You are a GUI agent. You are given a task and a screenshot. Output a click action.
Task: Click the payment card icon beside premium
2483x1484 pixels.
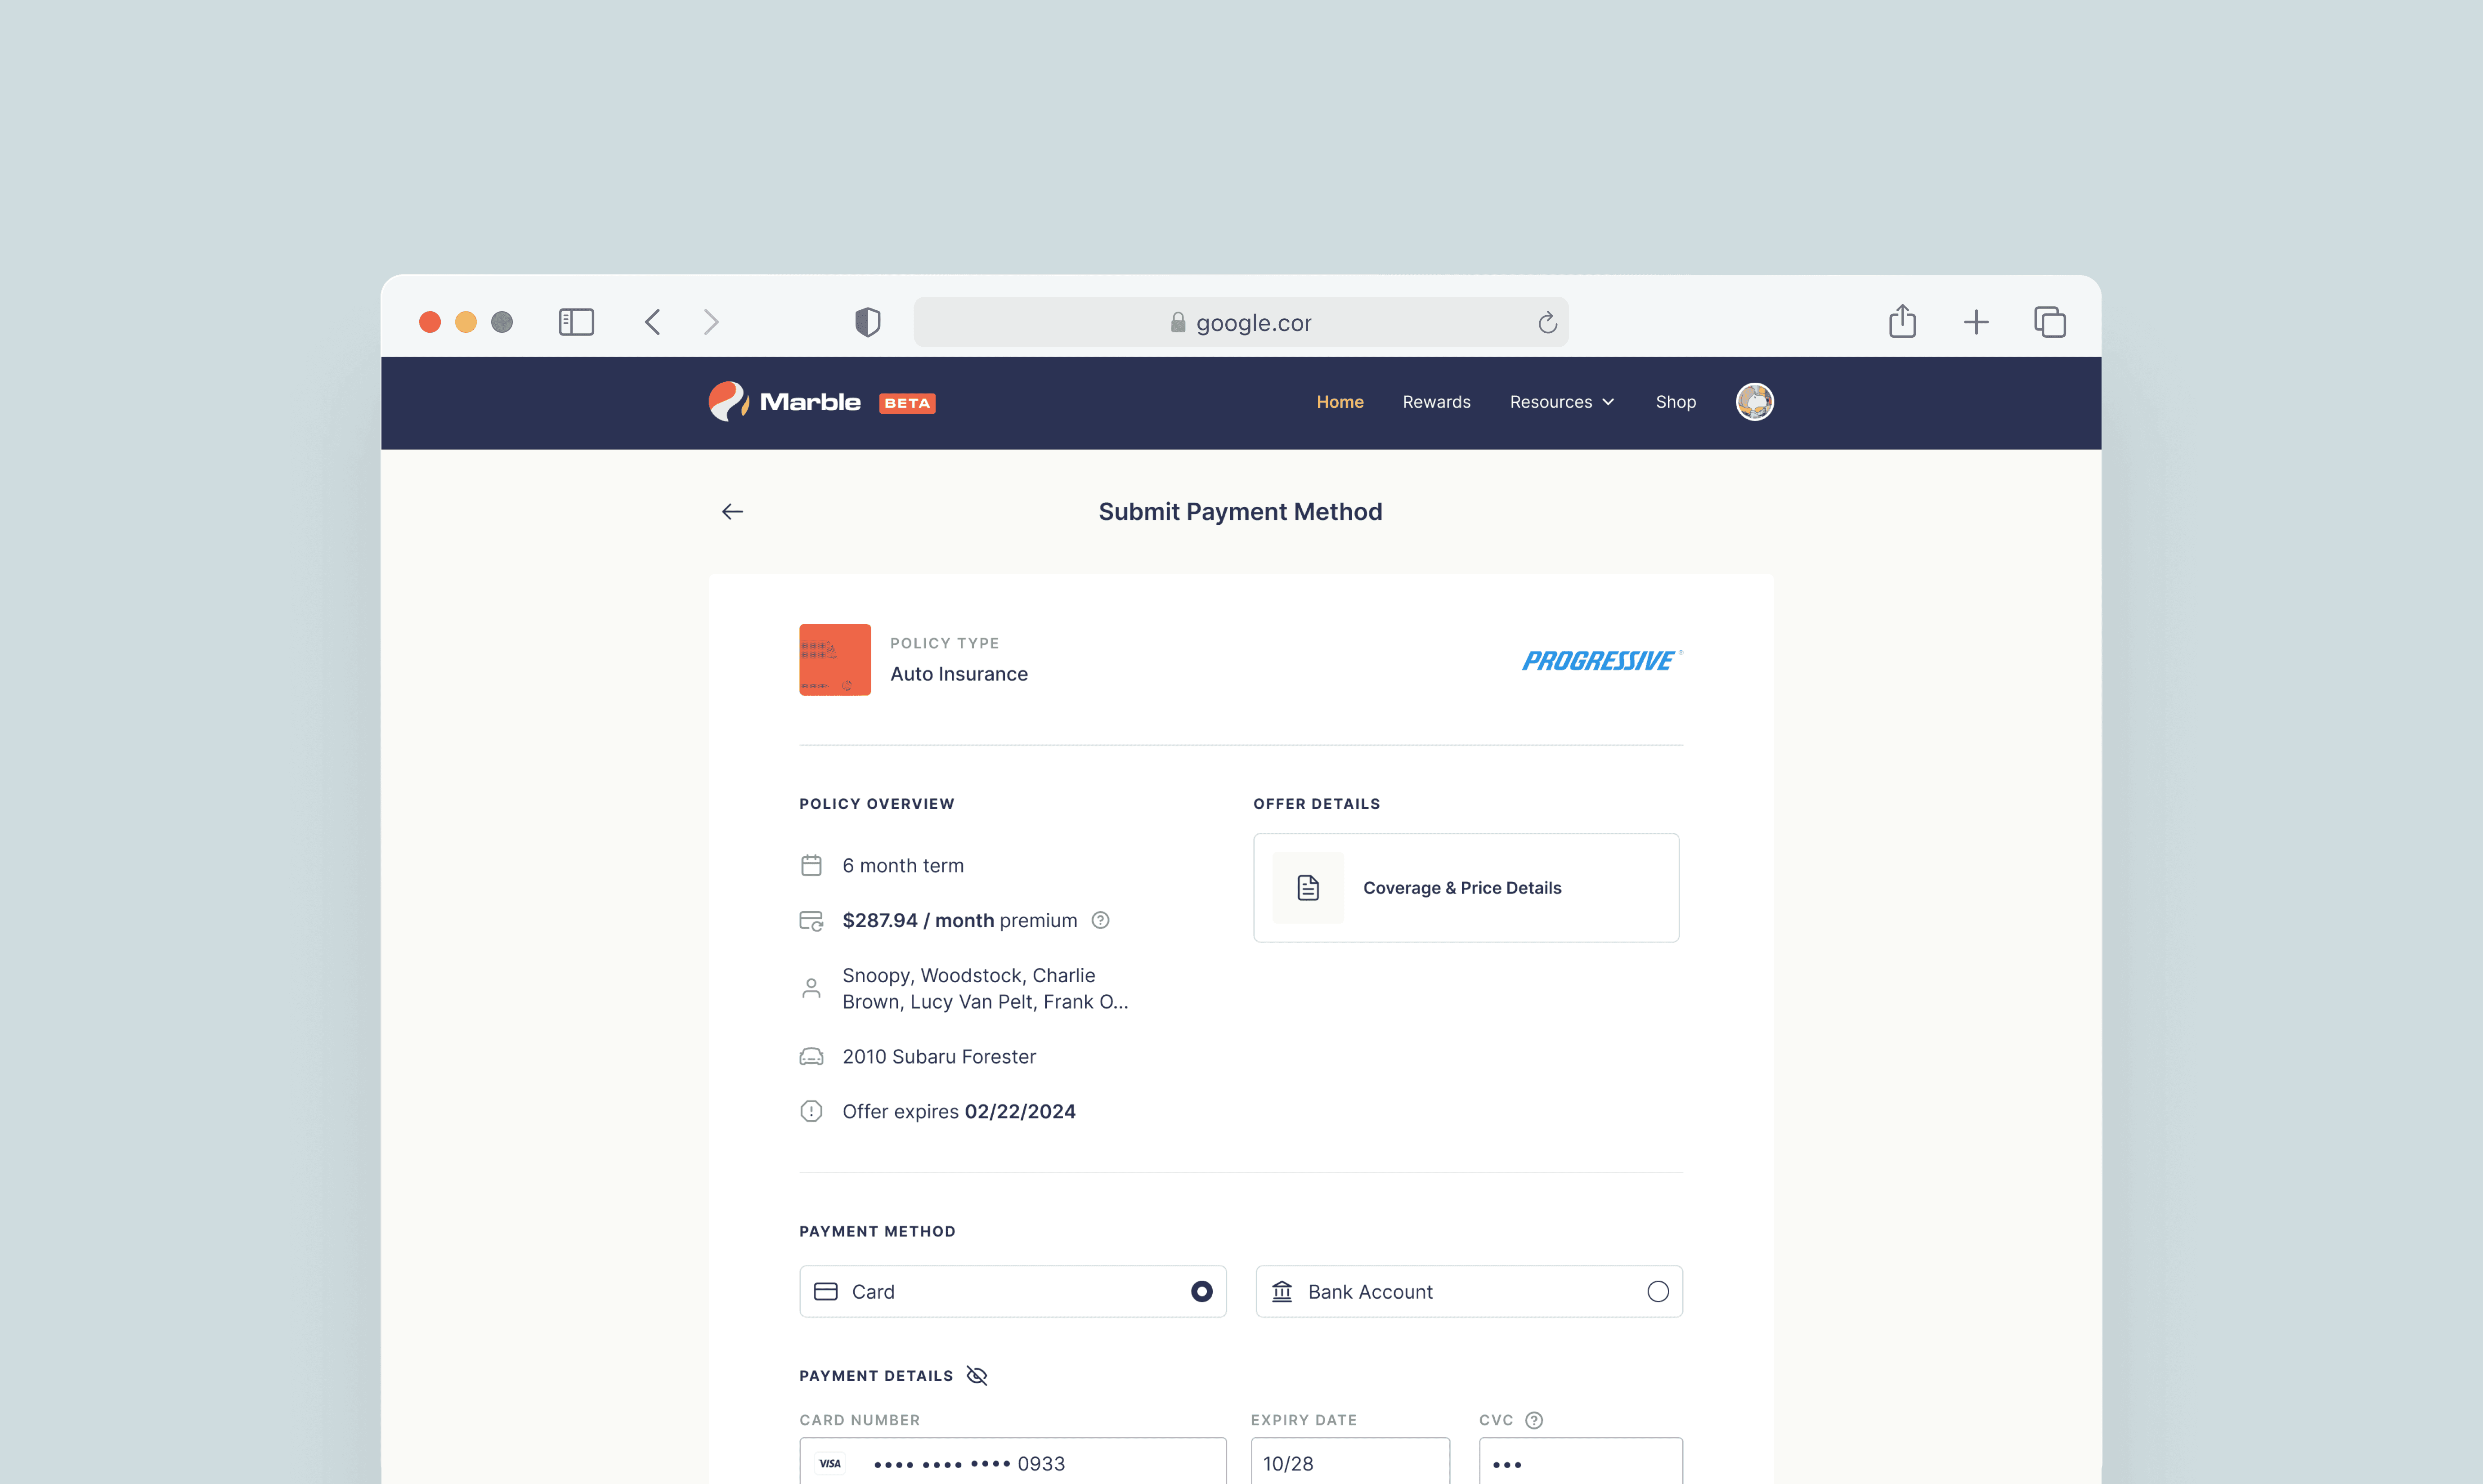pyautogui.click(x=811, y=921)
